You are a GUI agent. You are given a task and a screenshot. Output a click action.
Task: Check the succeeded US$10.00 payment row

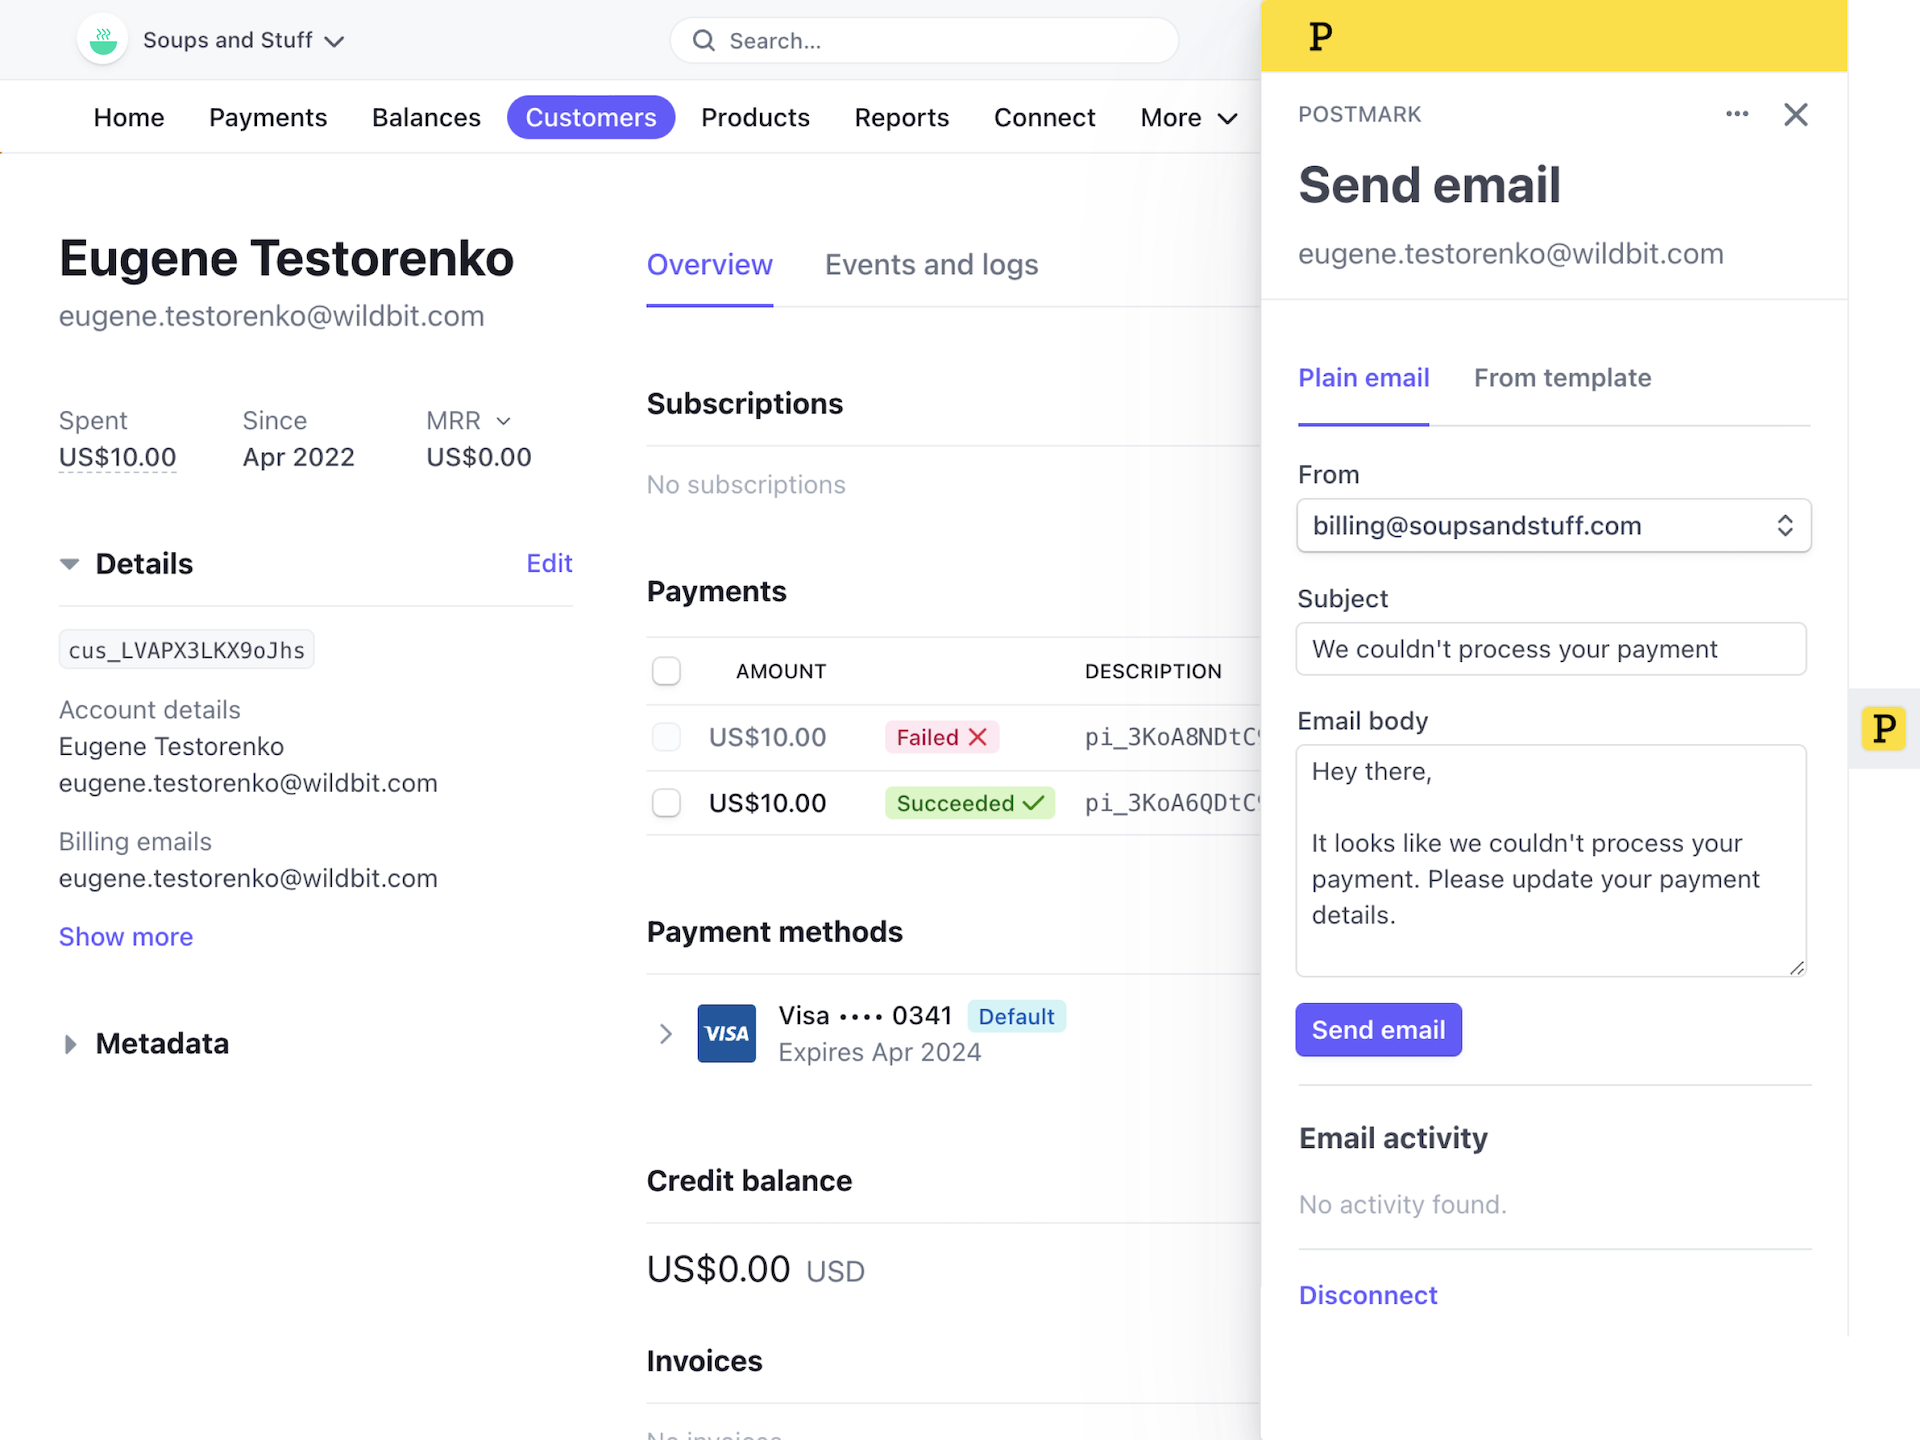click(x=666, y=802)
